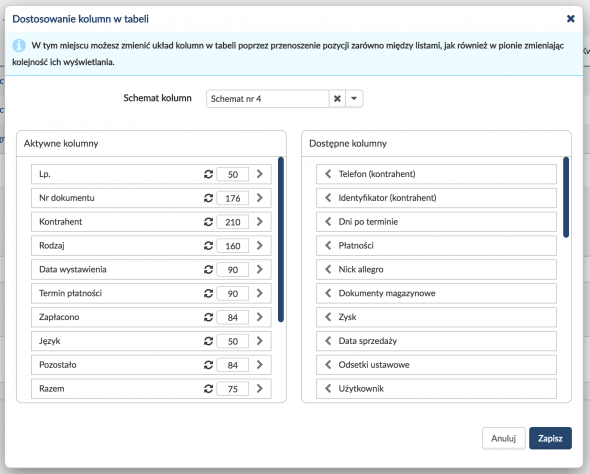Move Razem to available columns

(260, 389)
